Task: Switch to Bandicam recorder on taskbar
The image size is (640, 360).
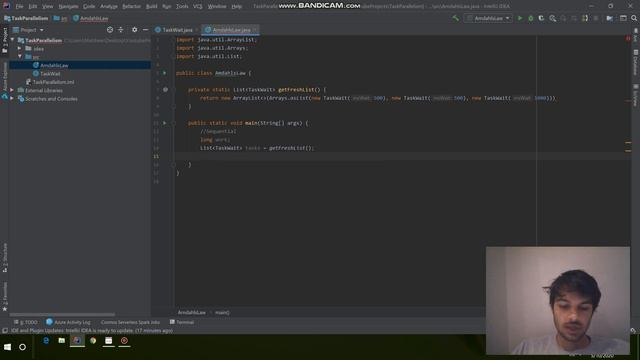Action: [x=124, y=340]
